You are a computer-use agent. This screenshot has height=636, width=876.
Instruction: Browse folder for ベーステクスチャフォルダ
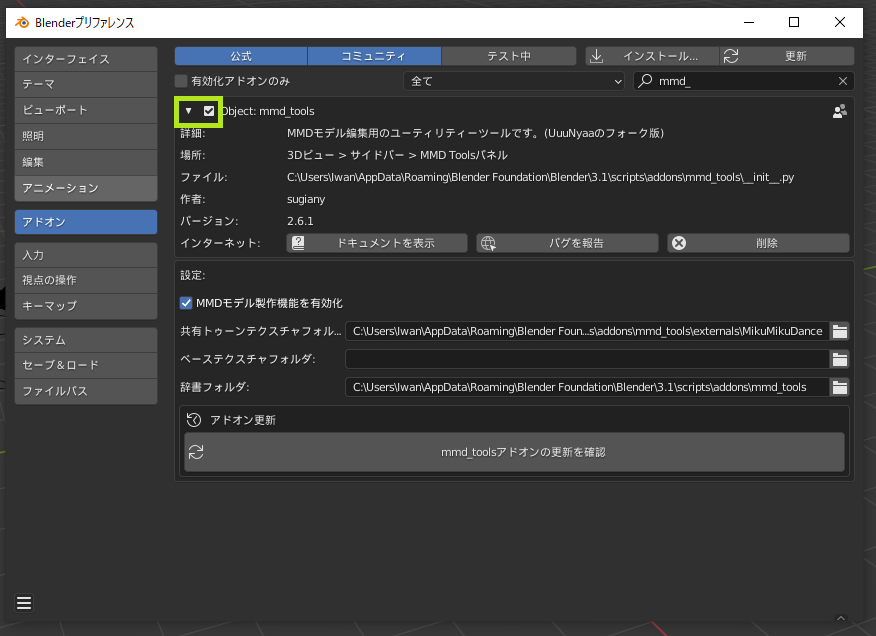pos(840,359)
